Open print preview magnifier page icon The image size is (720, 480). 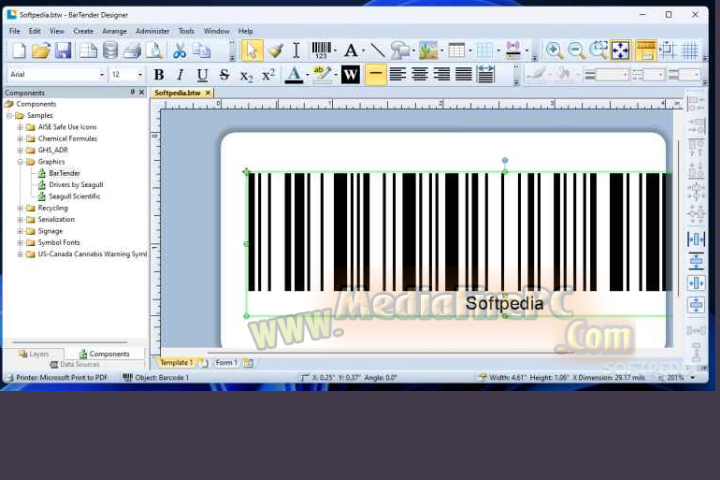coord(154,51)
